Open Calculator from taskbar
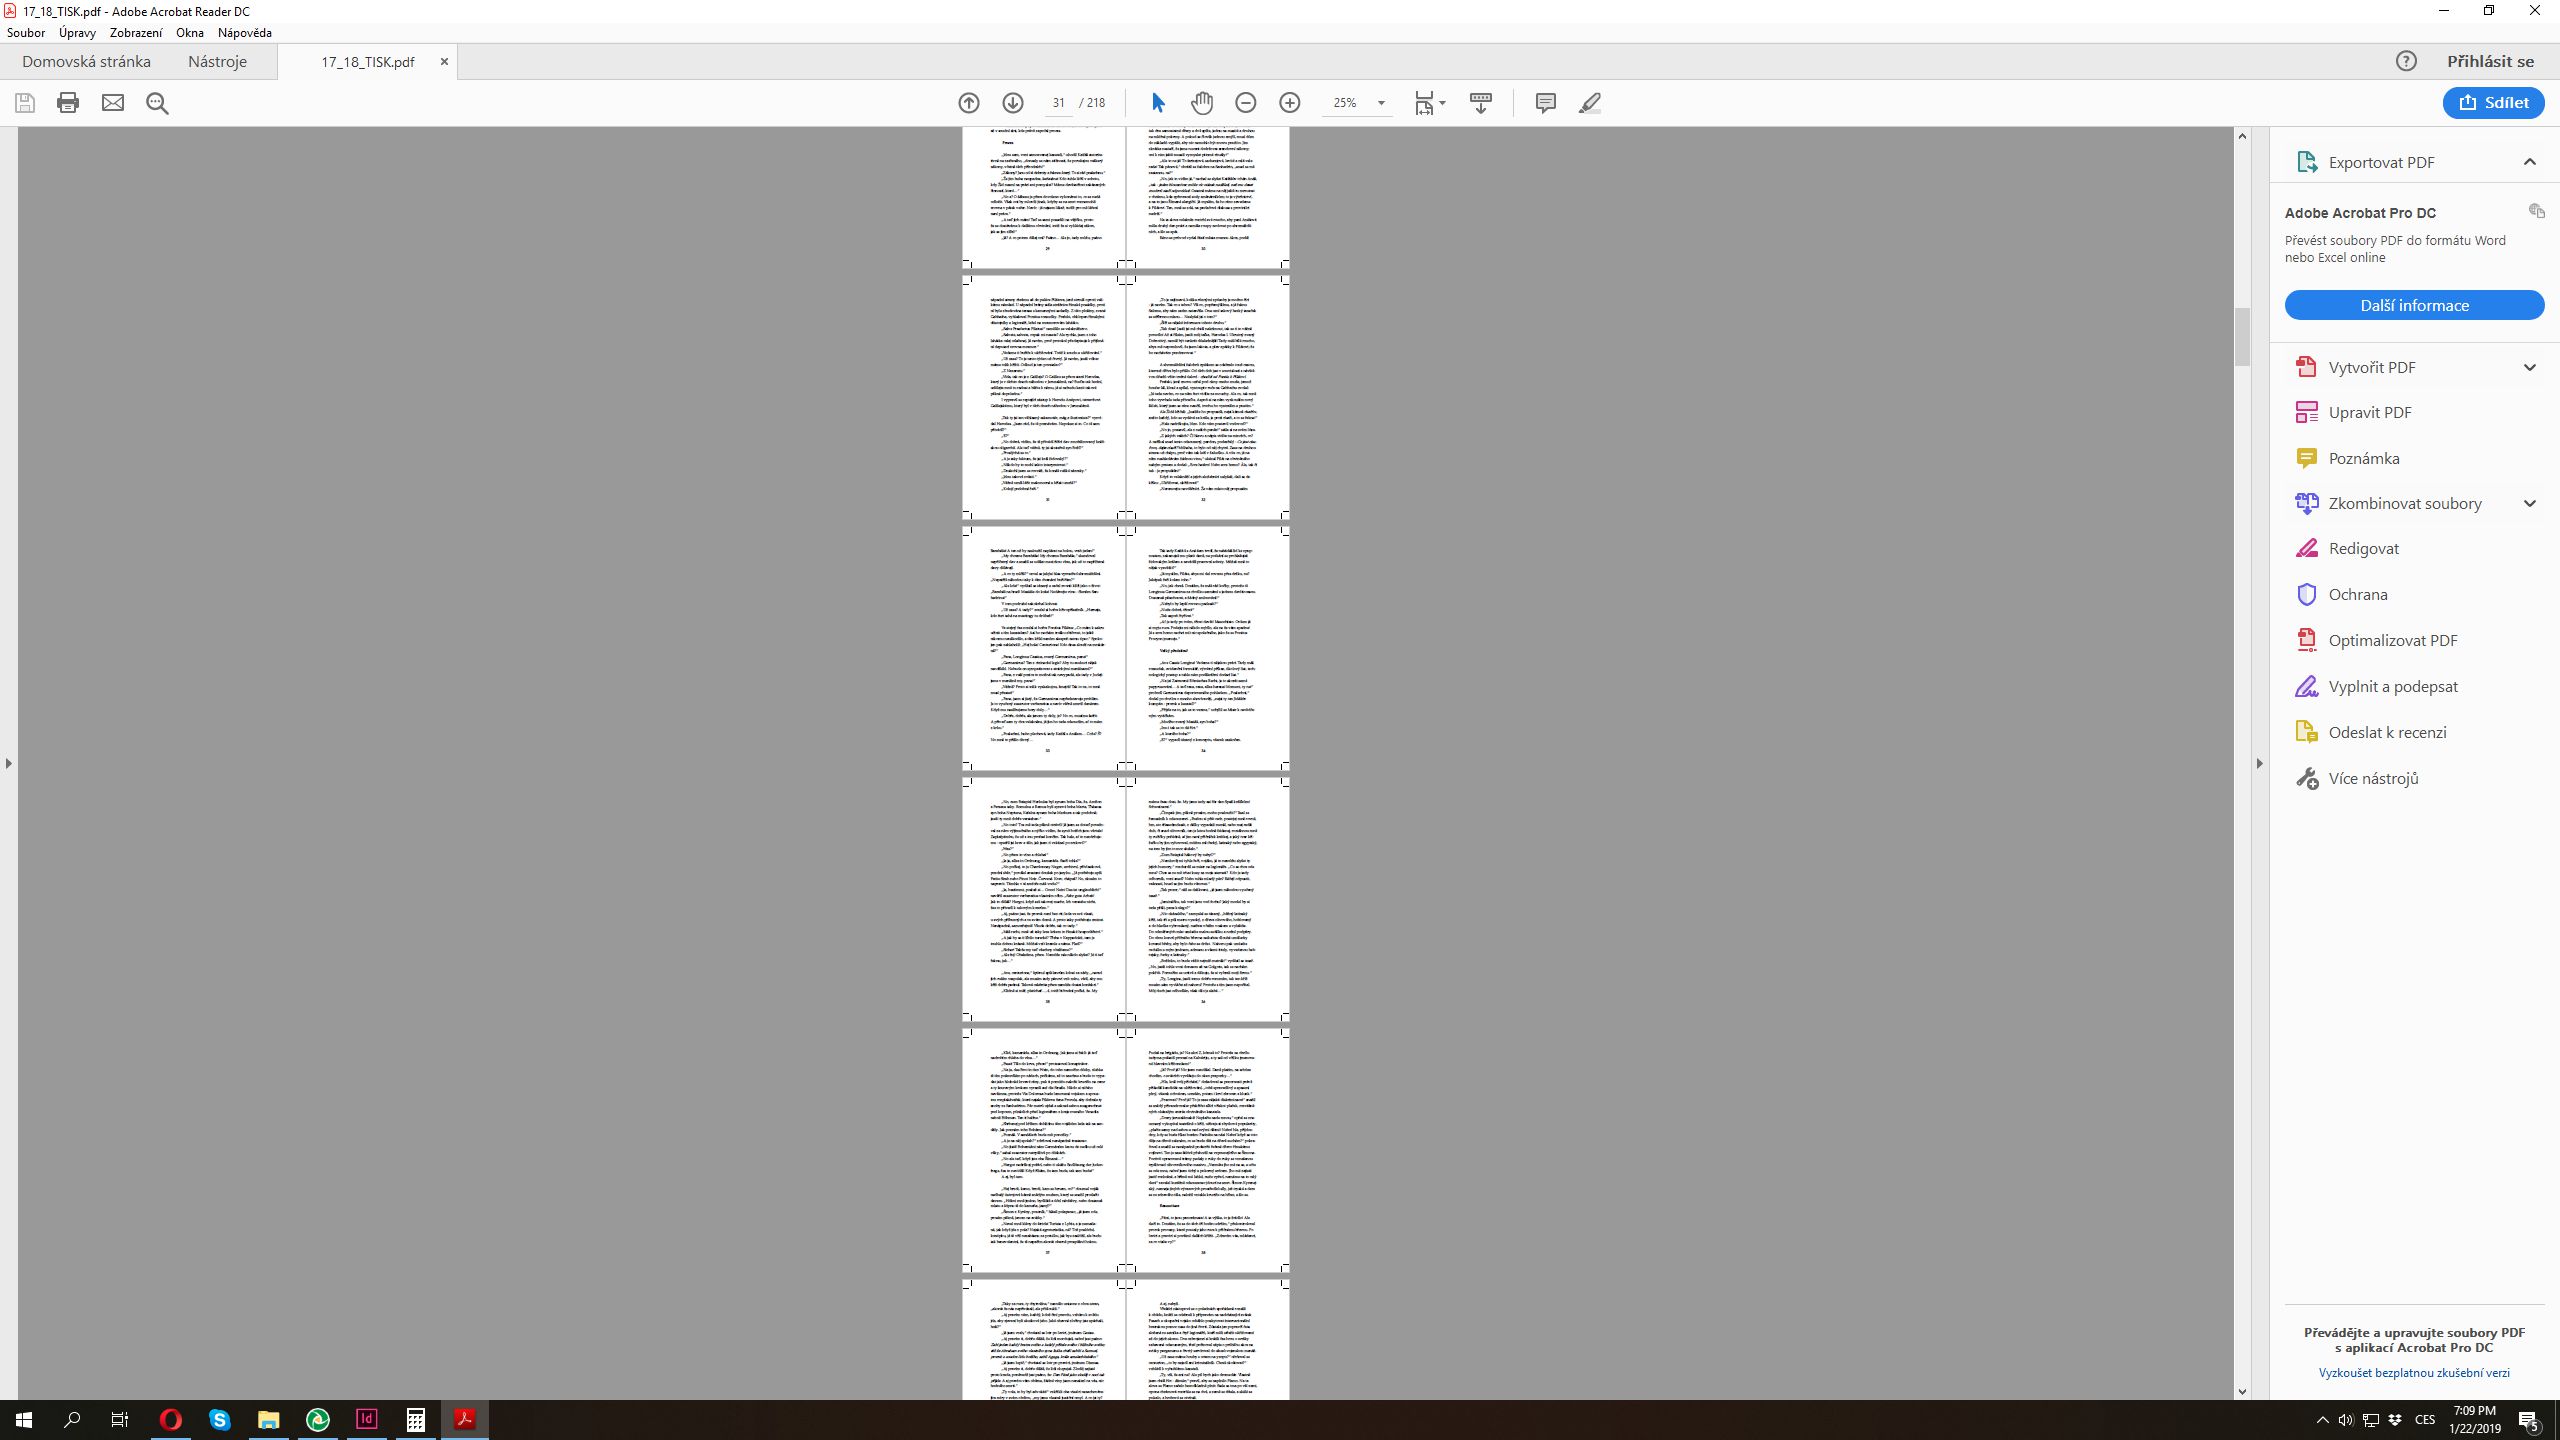Image resolution: width=2560 pixels, height=1440 pixels. tap(416, 1419)
